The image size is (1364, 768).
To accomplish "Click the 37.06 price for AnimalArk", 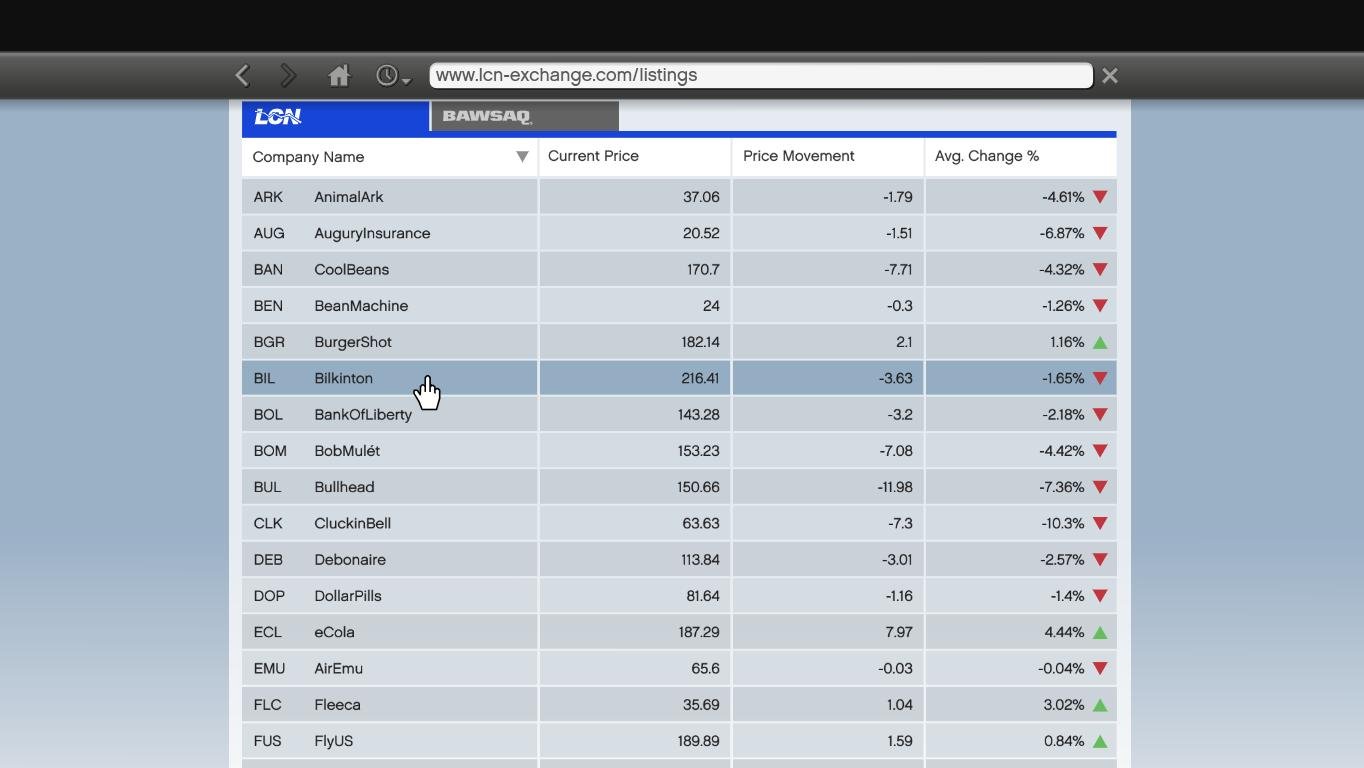I will 701,197.
